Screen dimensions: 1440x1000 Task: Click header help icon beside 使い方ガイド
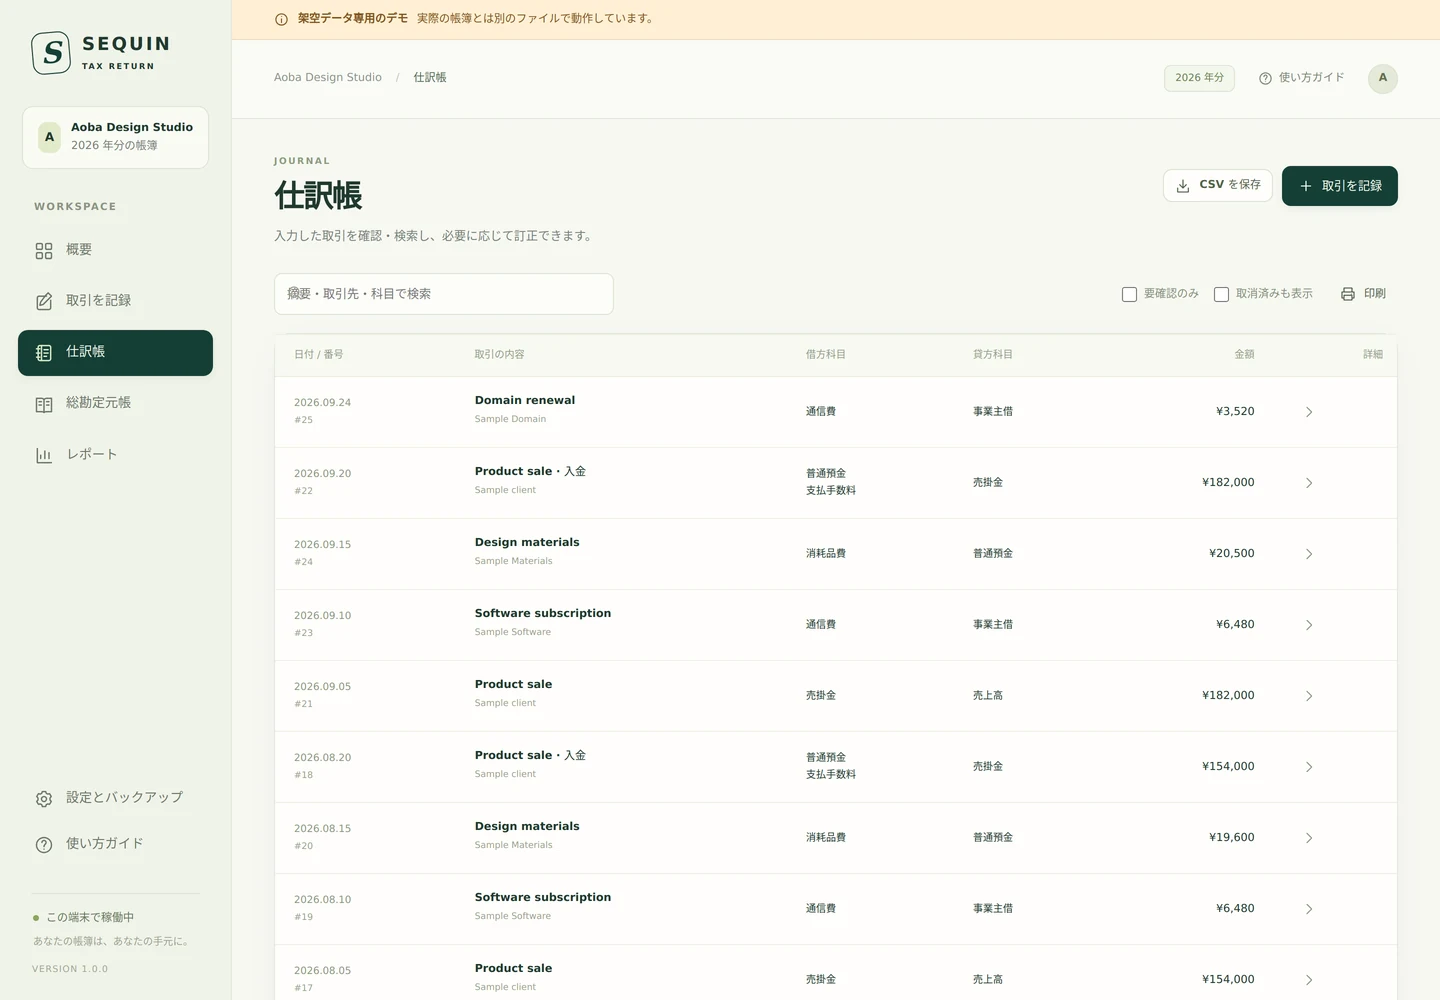click(1265, 78)
